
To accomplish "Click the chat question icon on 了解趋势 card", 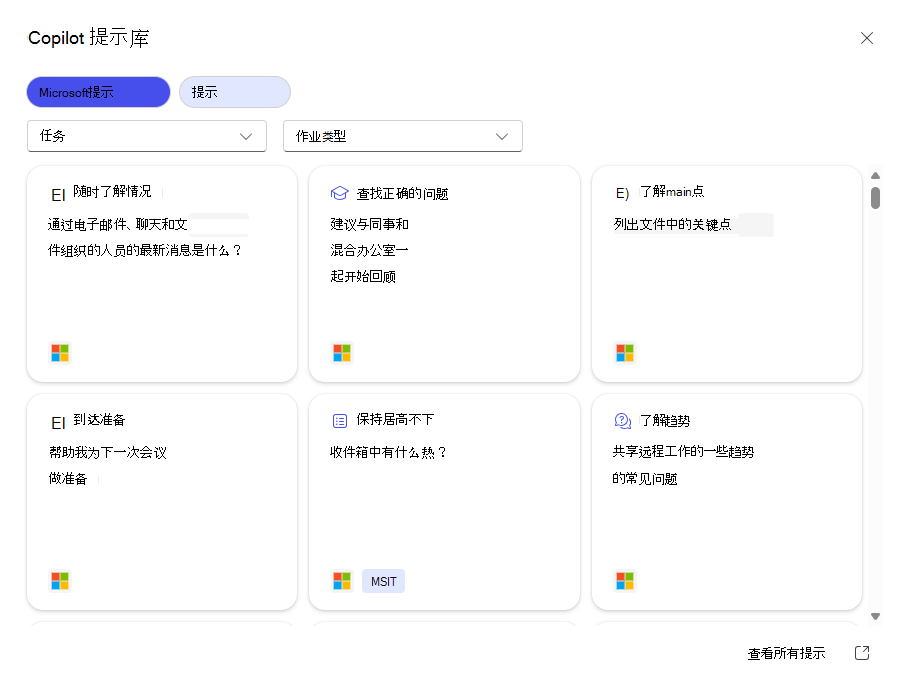I will (x=622, y=421).
